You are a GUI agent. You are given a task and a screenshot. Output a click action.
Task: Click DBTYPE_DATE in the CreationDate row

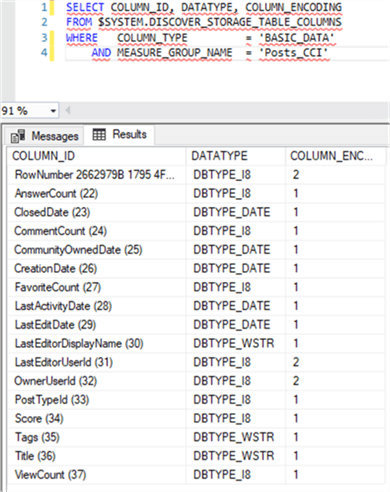(232, 268)
